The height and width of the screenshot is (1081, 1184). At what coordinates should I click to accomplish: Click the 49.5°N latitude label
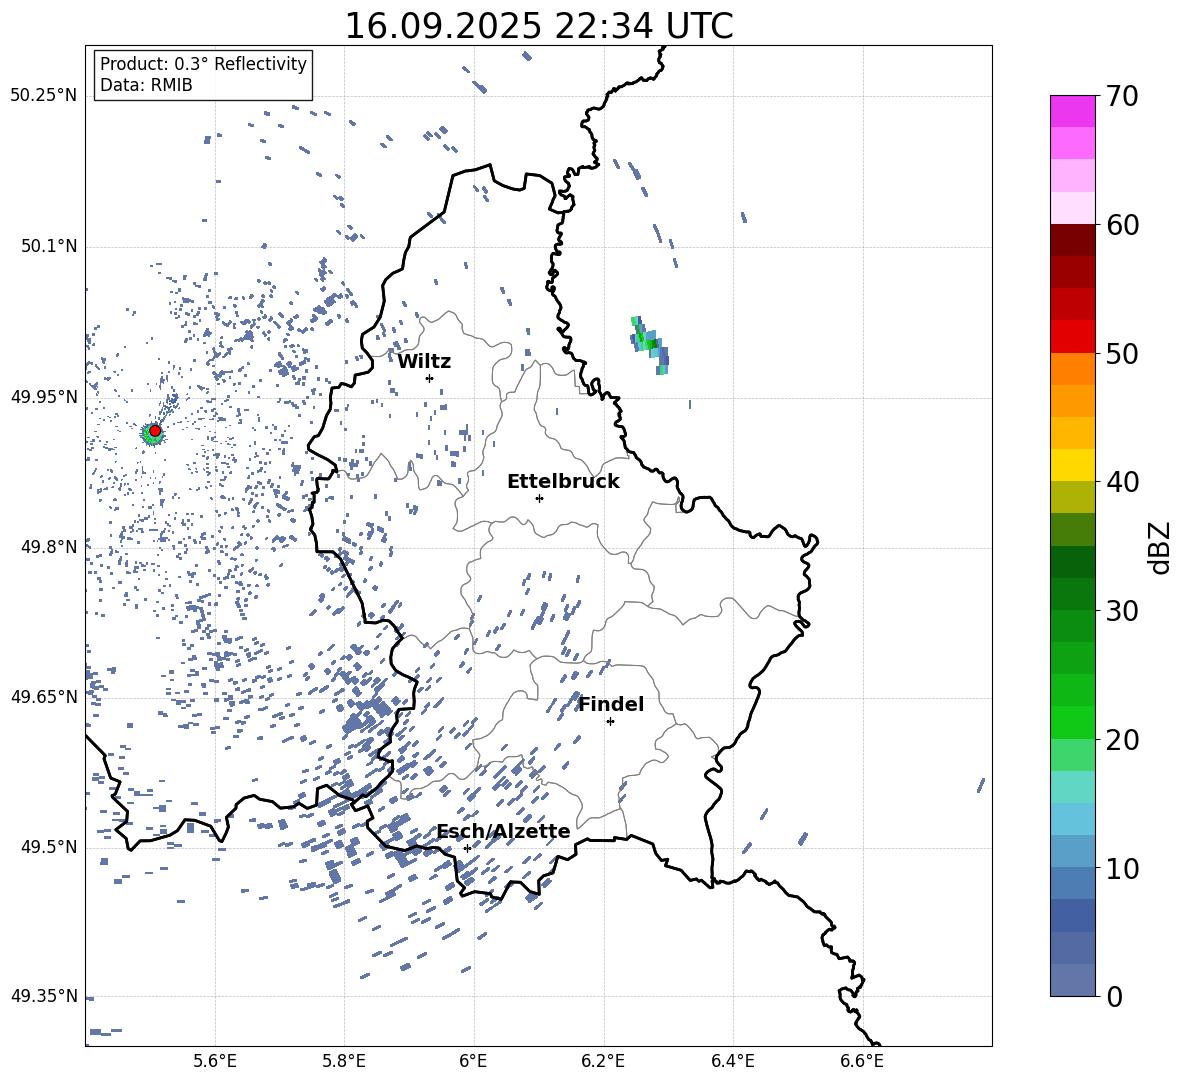pyautogui.click(x=49, y=848)
